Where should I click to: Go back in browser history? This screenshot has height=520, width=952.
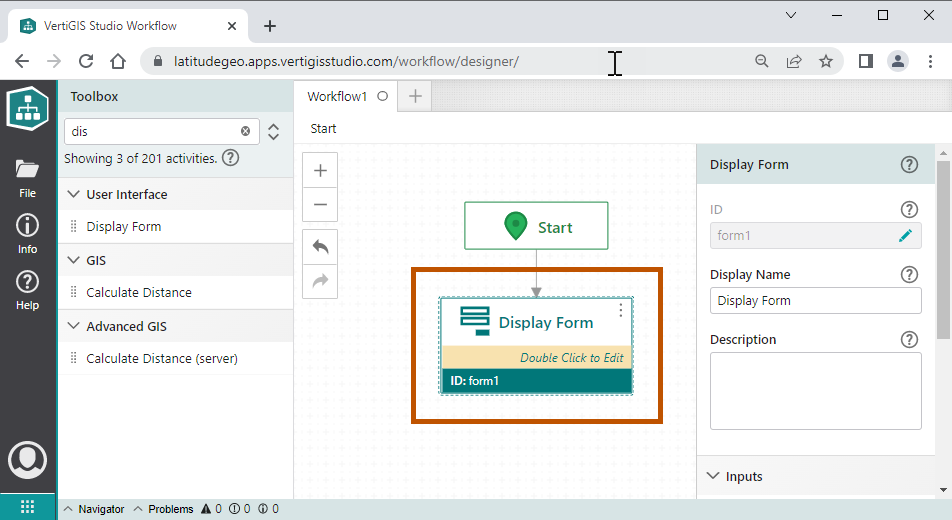(22, 61)
